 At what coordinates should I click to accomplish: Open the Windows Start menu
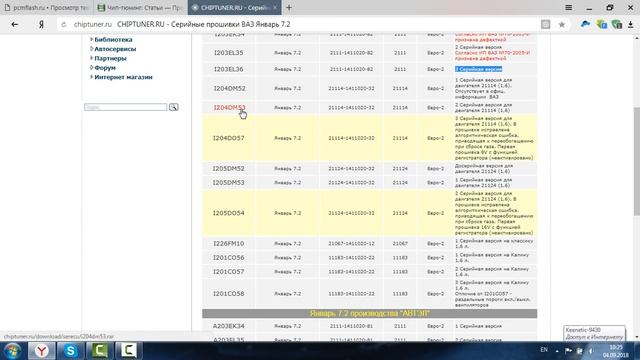[x=12, y=351]
